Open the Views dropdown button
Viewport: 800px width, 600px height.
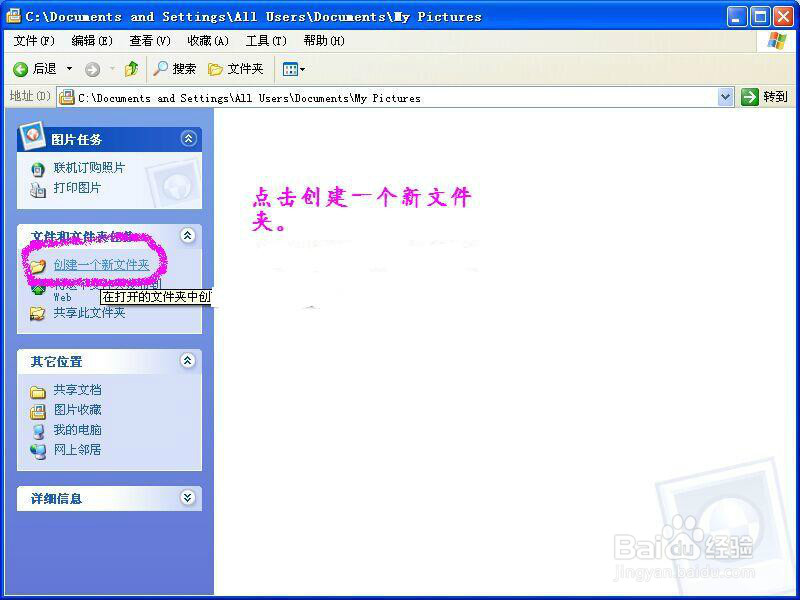pyautogui.click(x=293, y=69)
